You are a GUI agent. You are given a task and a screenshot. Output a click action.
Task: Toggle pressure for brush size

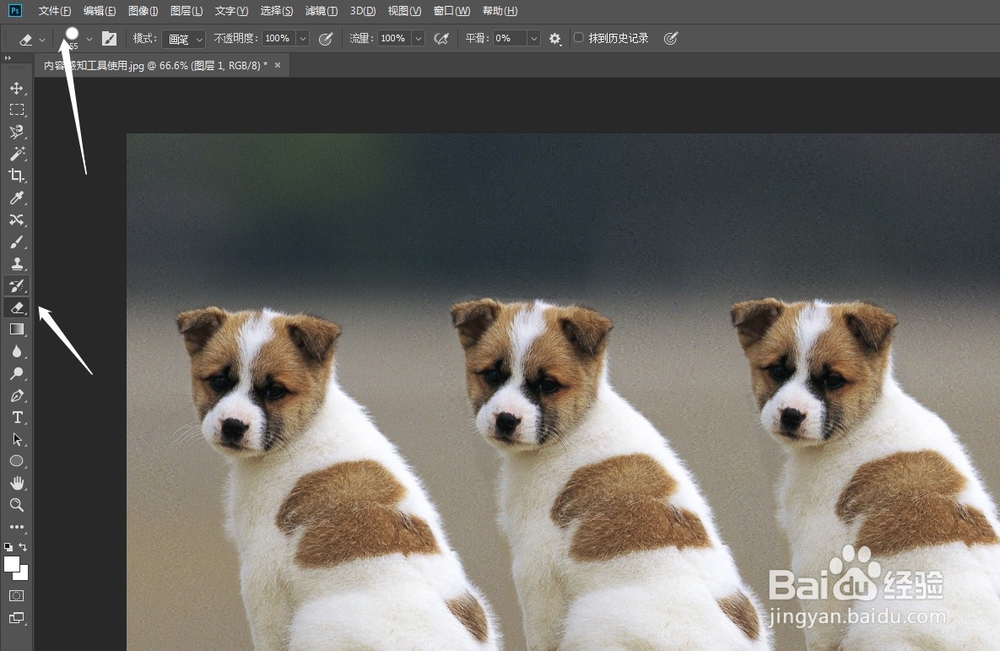670,39
